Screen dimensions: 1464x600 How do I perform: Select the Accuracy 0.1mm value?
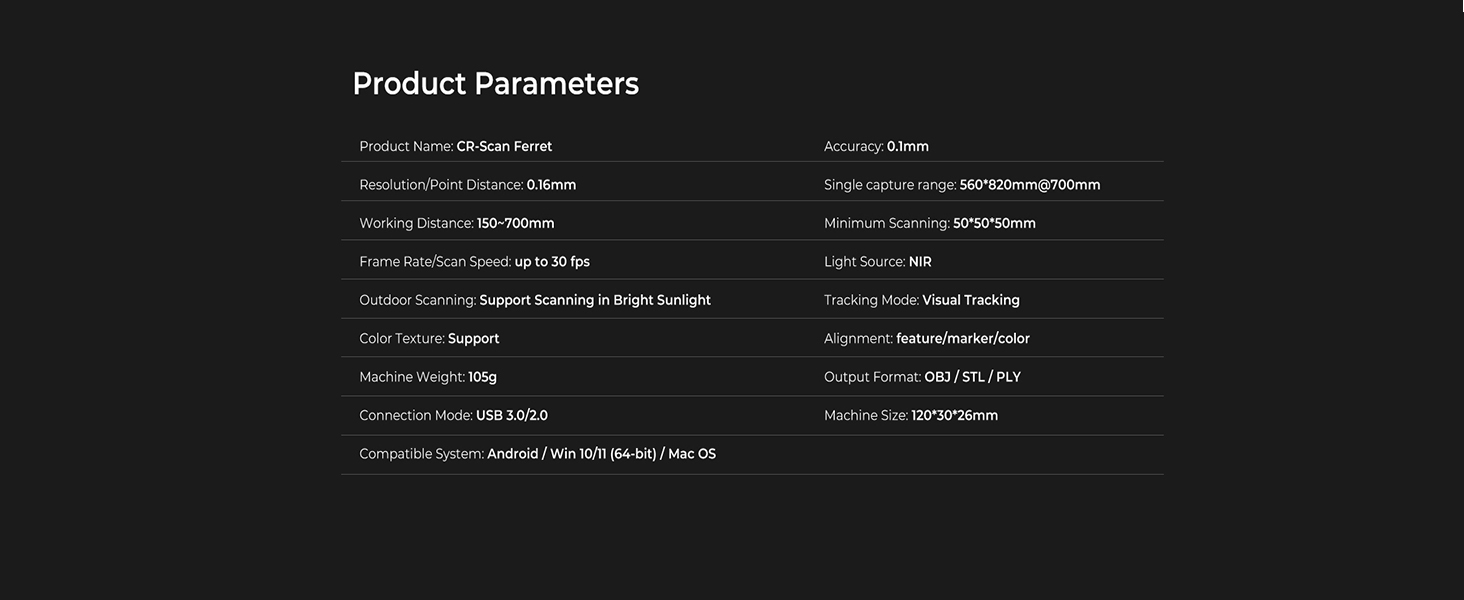[x=907, y=147]
